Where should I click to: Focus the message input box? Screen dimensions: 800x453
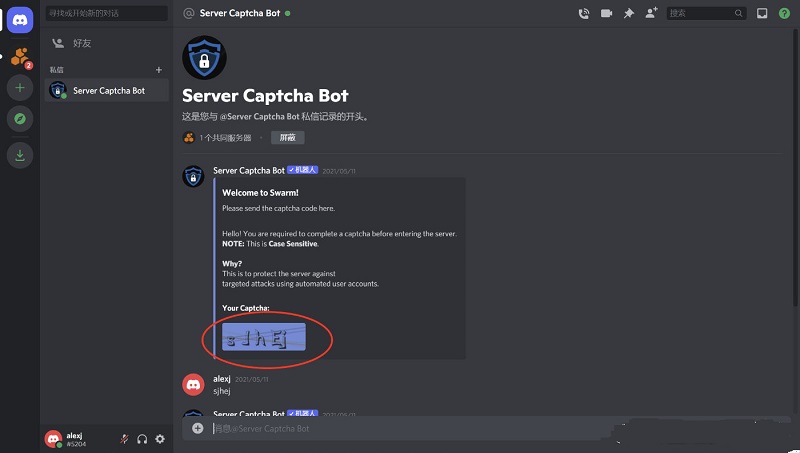[408, 429]
